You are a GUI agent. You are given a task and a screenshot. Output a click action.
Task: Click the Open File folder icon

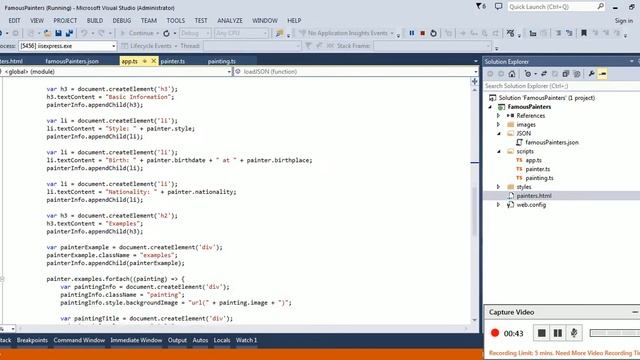tap(47, 33)
